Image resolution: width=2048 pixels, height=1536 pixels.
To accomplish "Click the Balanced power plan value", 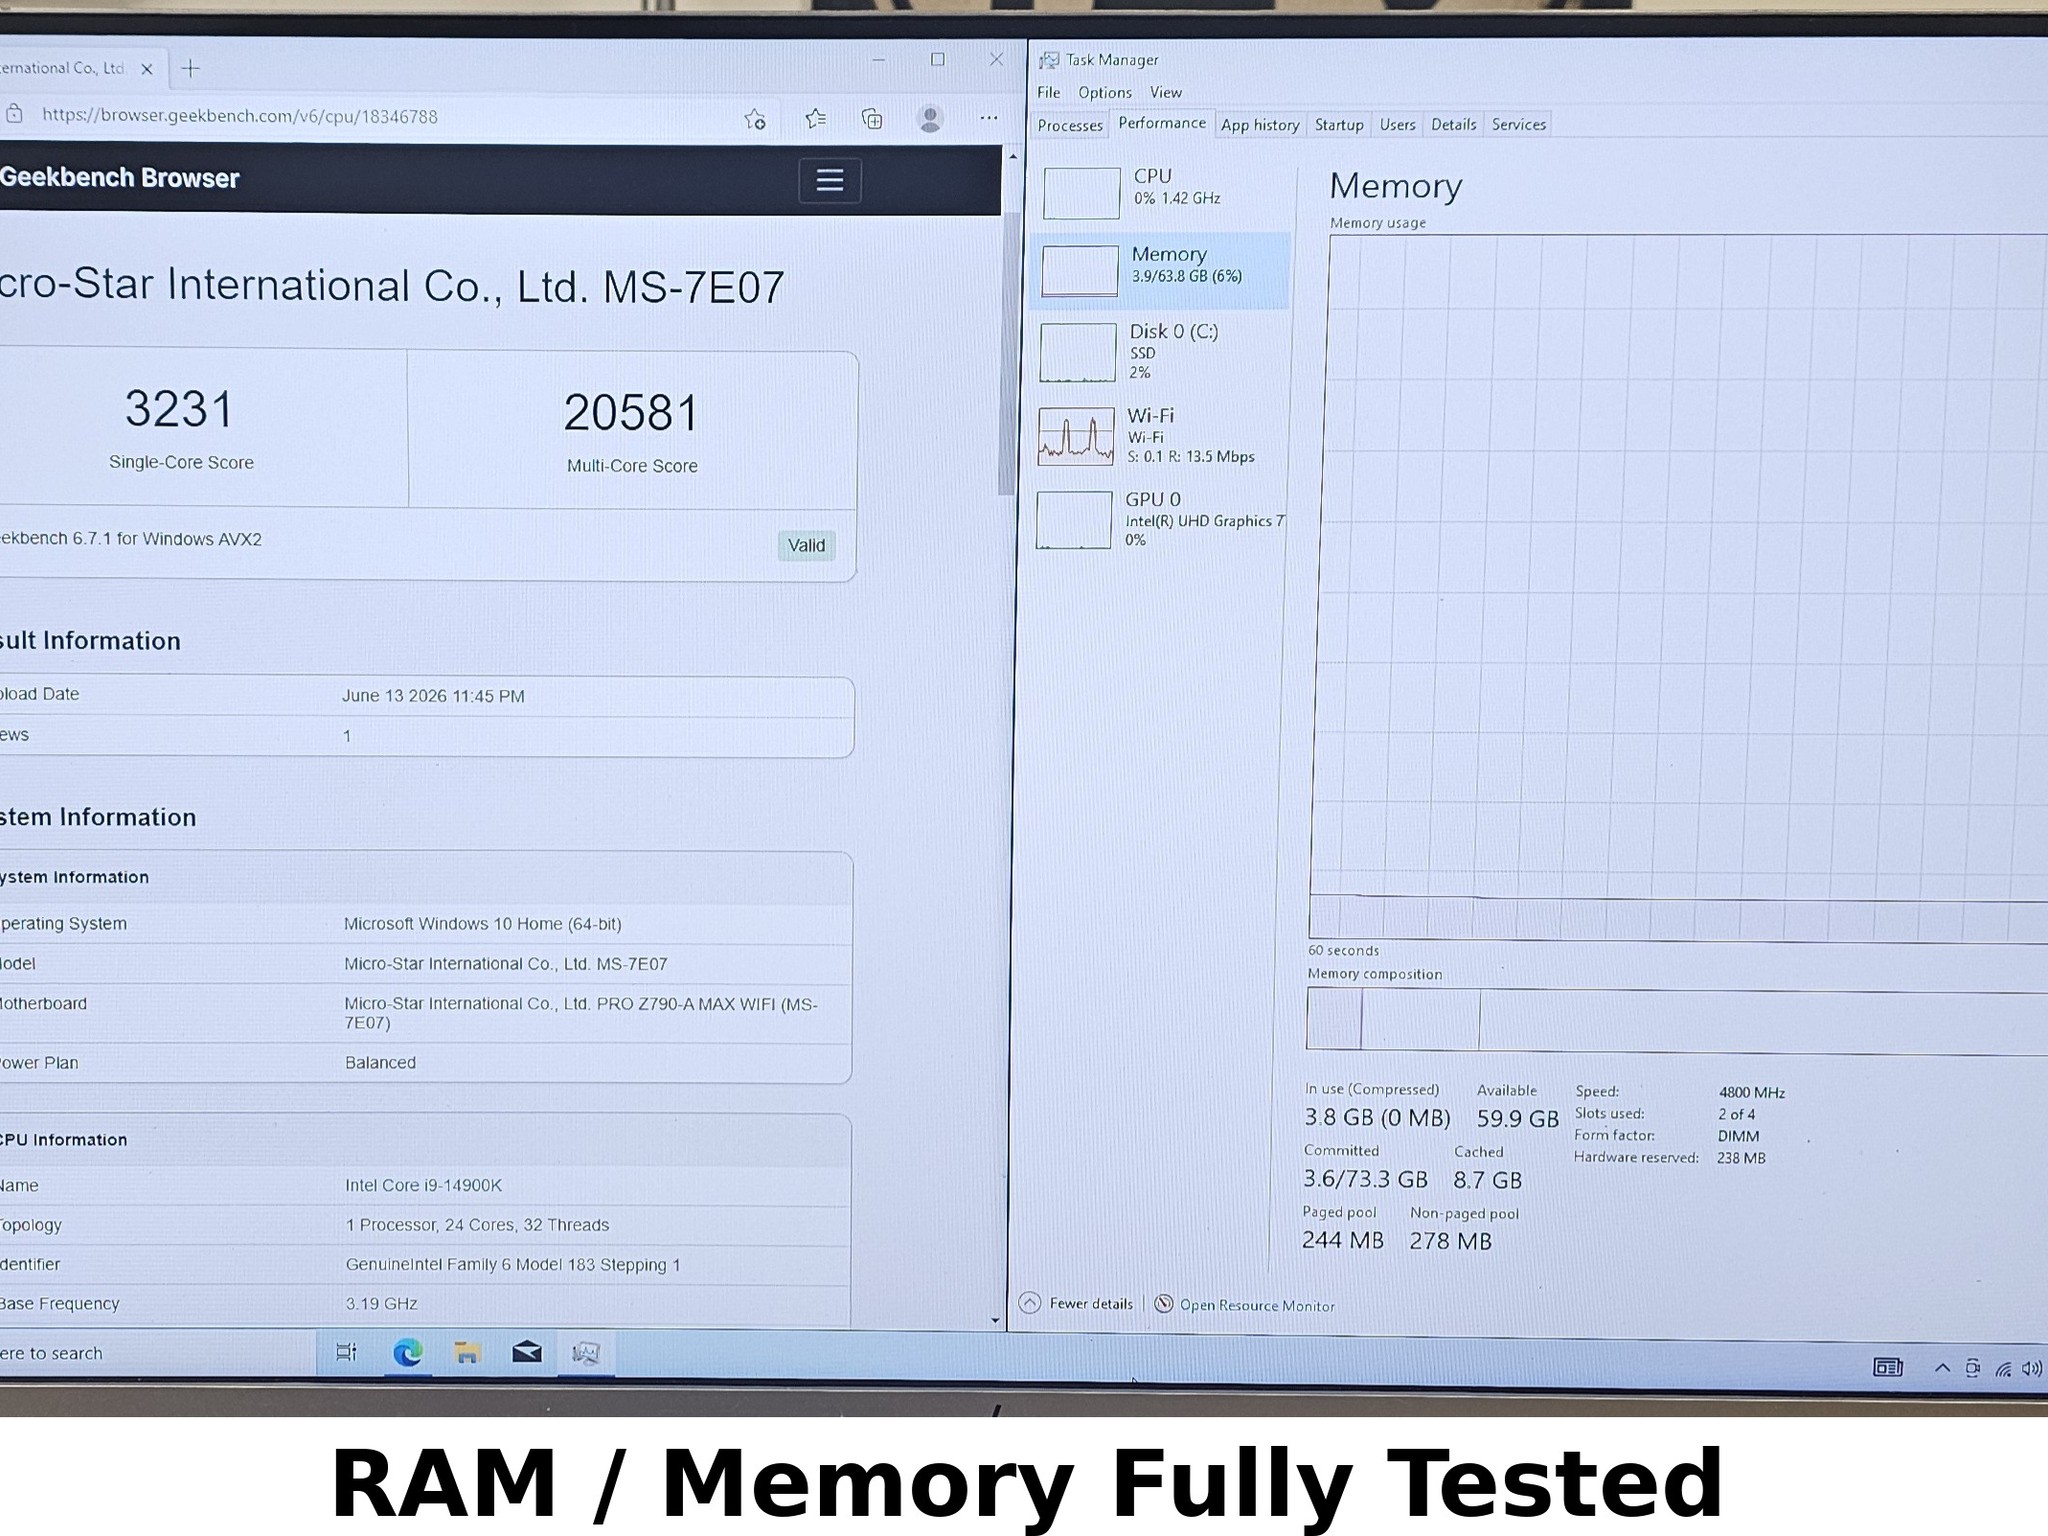I will tap(380, 1062).
